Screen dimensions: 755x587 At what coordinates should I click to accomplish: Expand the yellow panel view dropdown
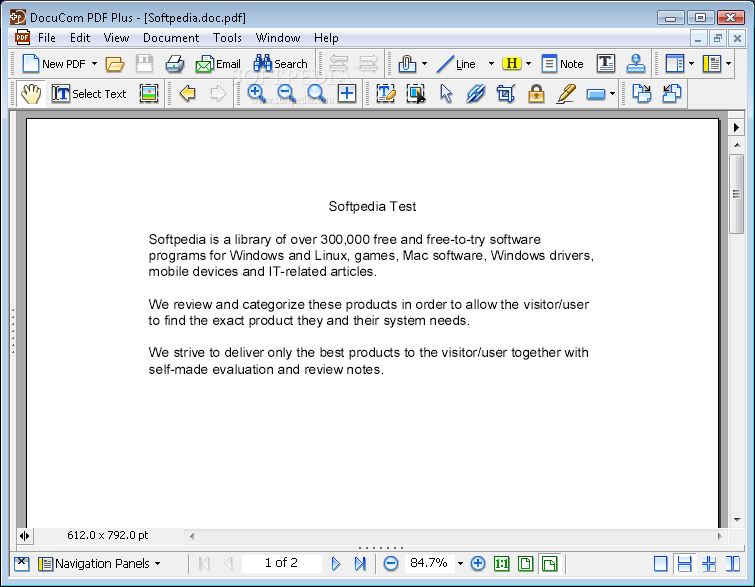(729, 64)
